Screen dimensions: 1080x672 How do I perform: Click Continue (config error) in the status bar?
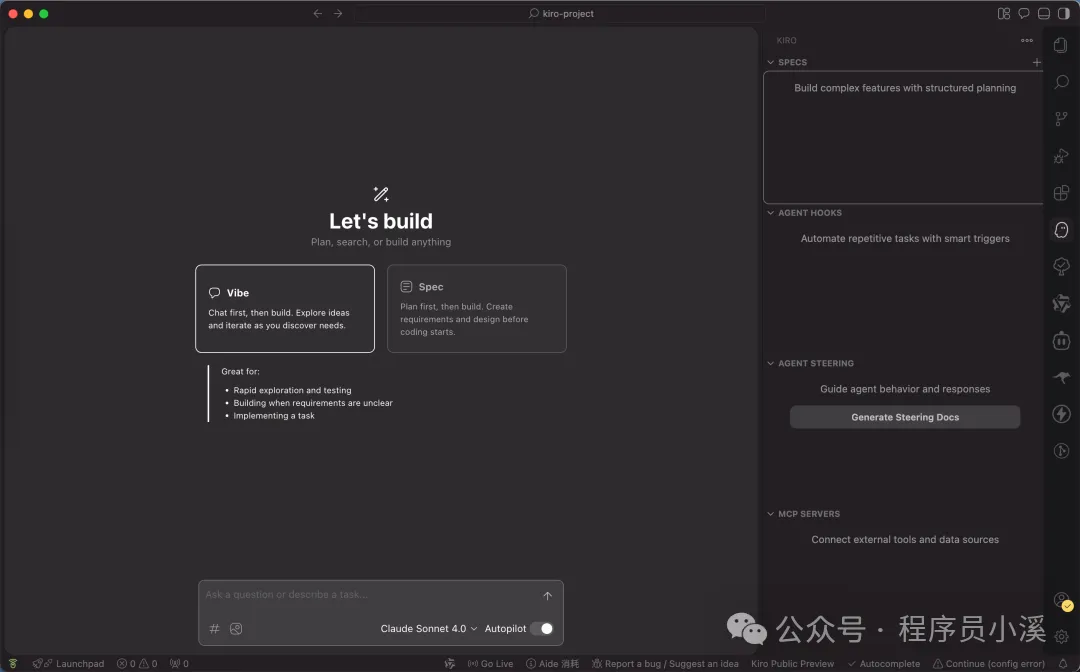(988, 664)
